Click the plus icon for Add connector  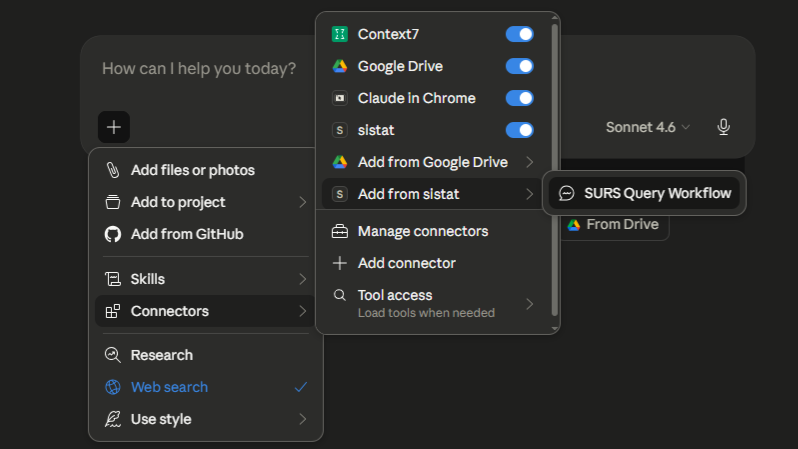point(339,263)
